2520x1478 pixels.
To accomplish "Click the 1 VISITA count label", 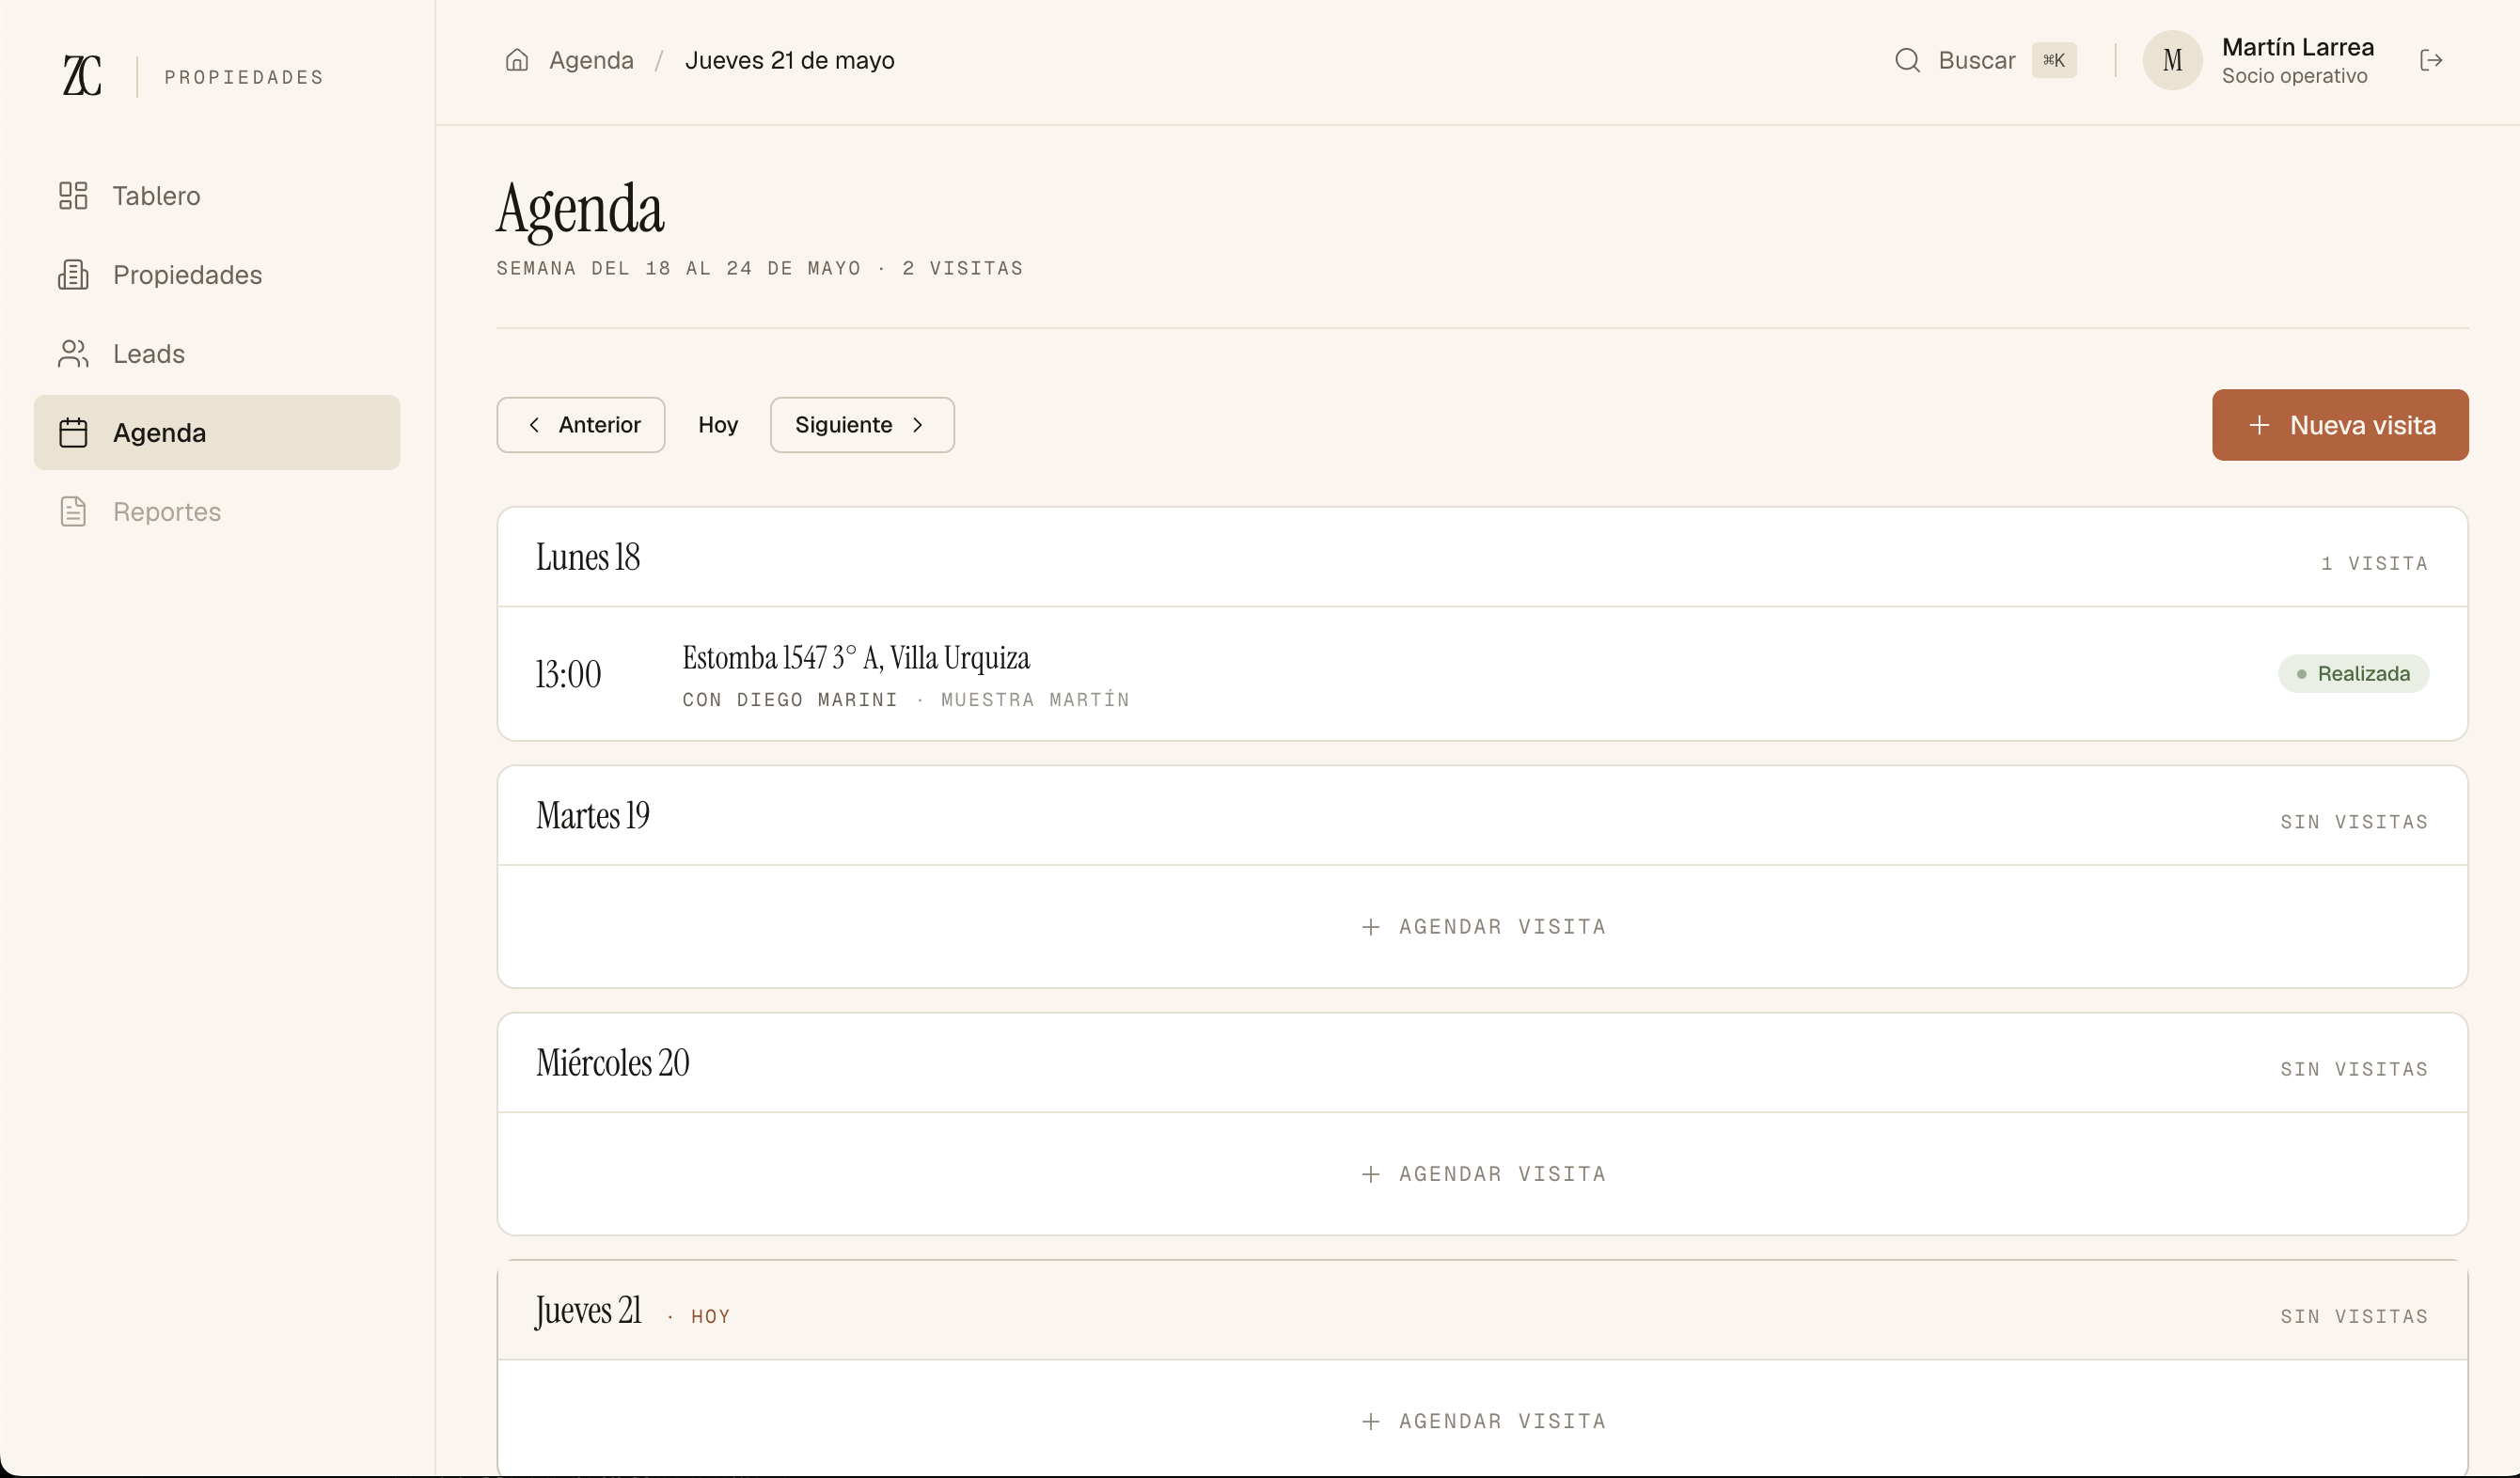I will point(2374,563).
